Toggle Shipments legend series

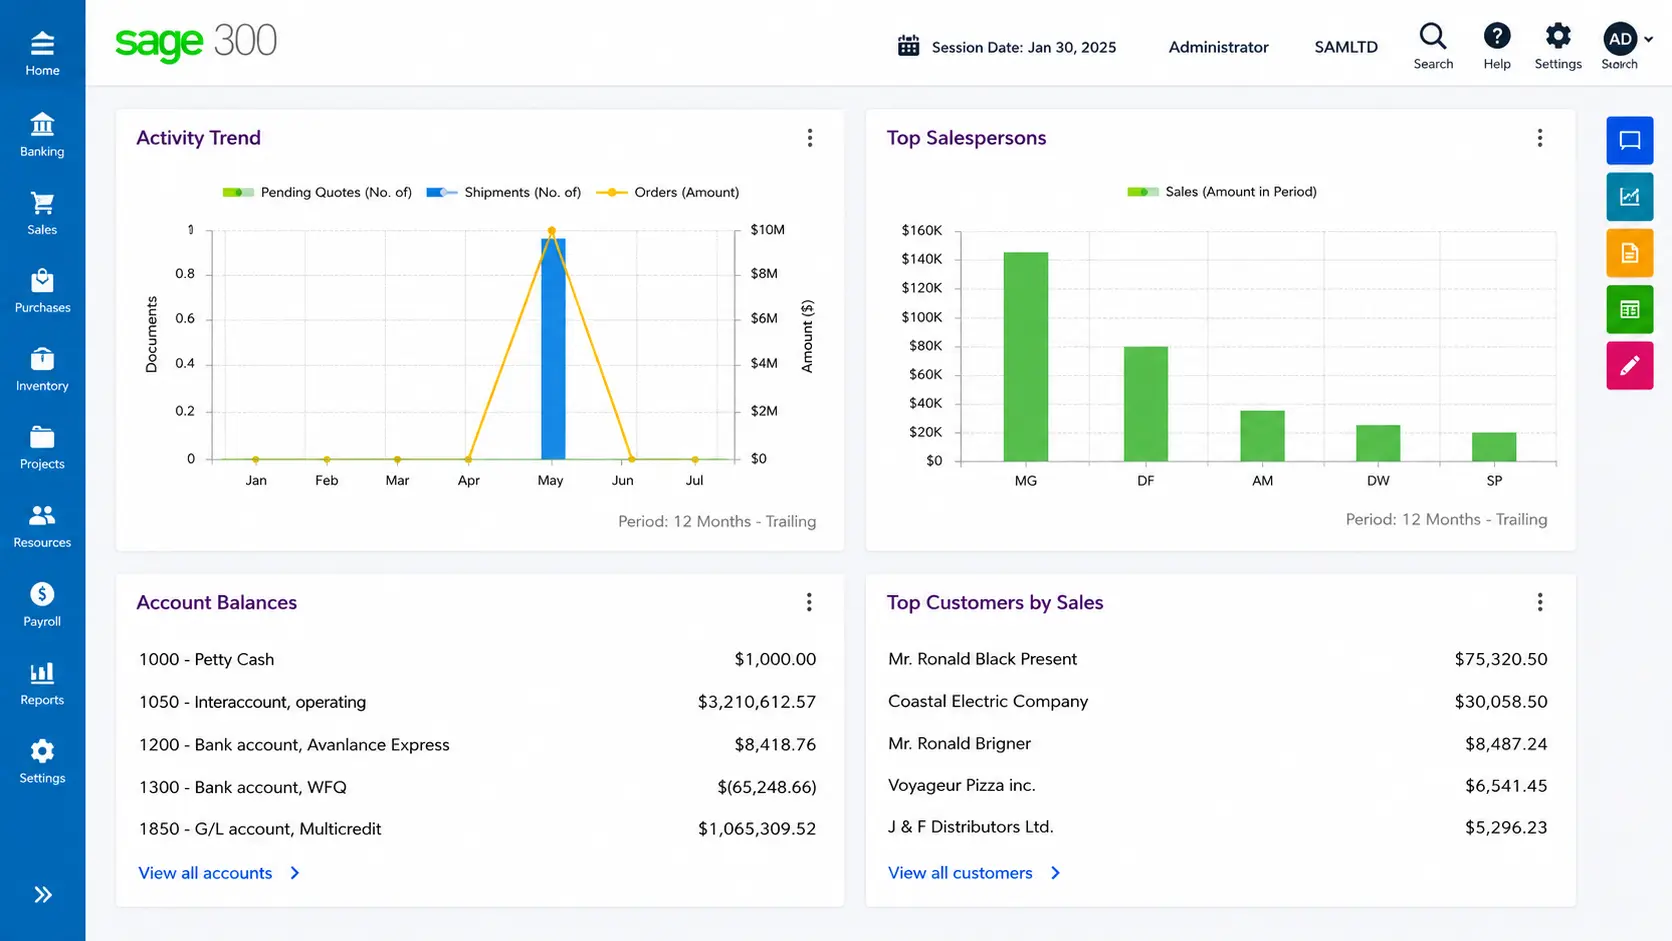503,192
